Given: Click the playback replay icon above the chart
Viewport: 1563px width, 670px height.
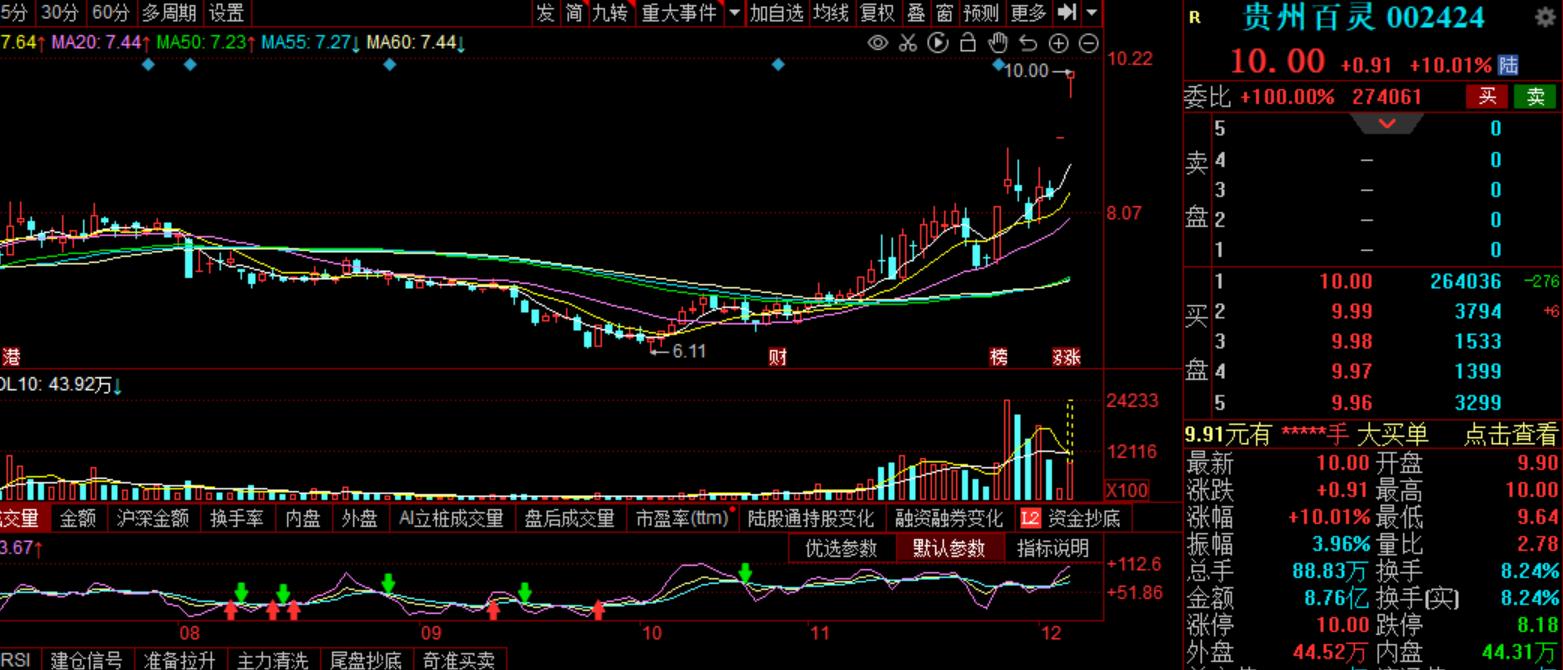Looking at the screenshot, I should click(x=938, y=43).
